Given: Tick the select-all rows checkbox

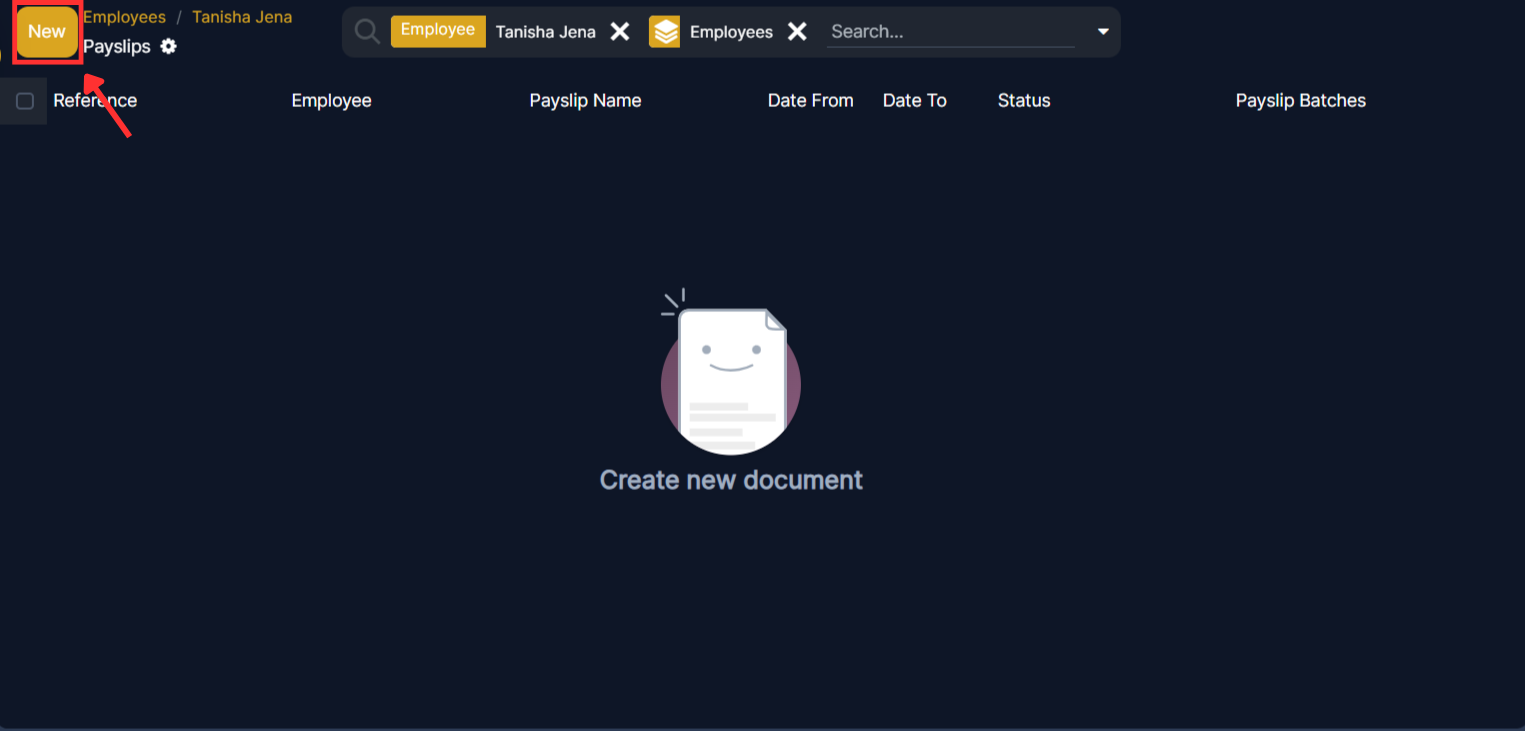Looking at the screenshot, I should tap(25, 101).
